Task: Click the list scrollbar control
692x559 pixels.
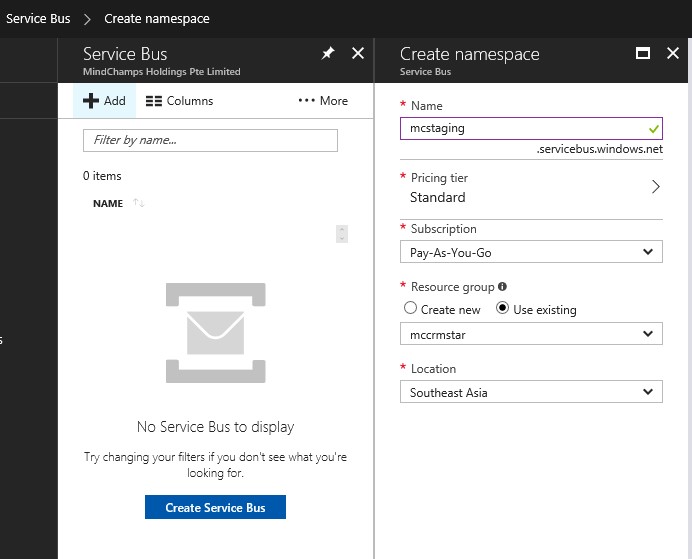Action: pos(342,234)
